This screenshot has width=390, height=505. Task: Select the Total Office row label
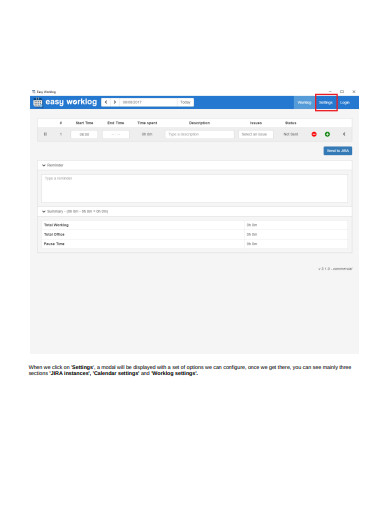click(x=54, y=235)
